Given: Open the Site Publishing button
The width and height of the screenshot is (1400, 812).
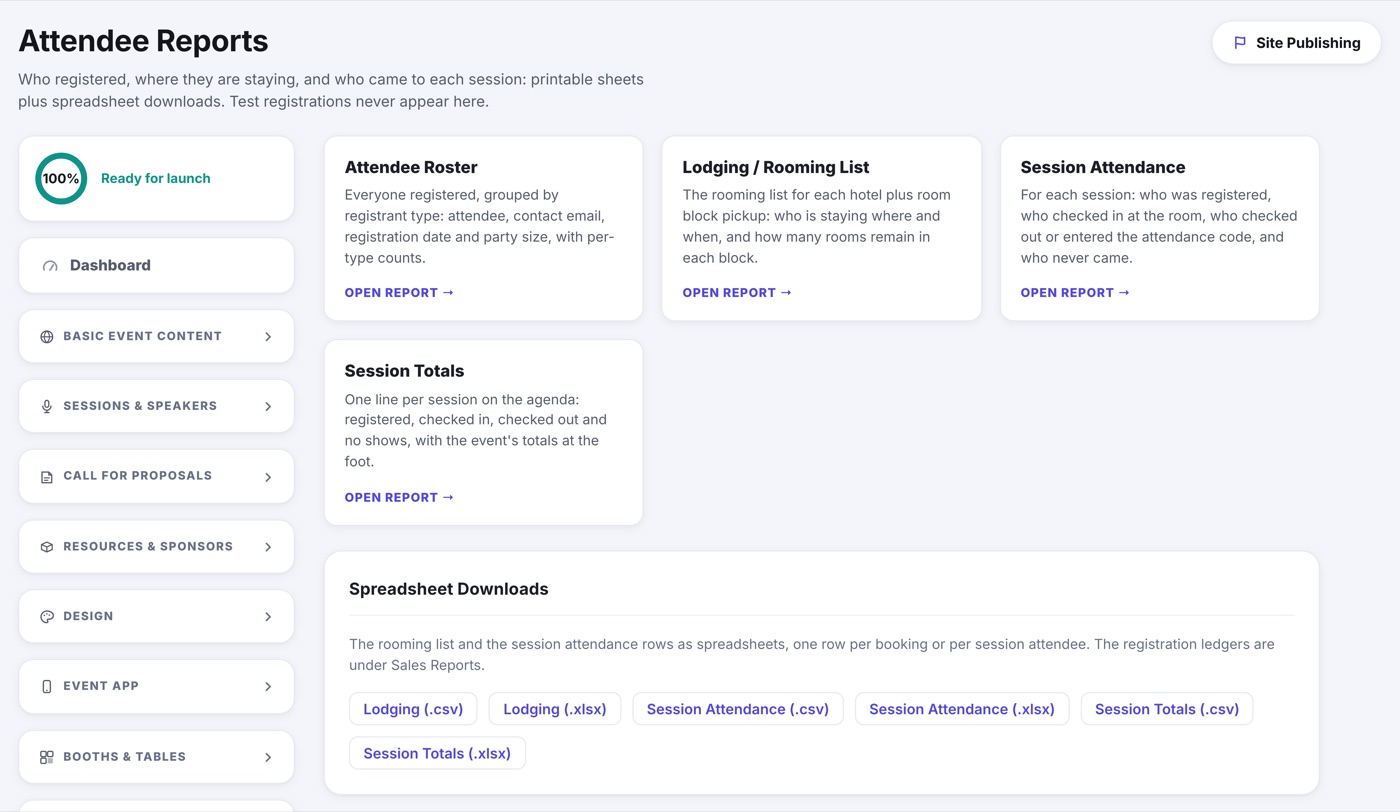Looking at the screenshot, I should (1296, 43).
